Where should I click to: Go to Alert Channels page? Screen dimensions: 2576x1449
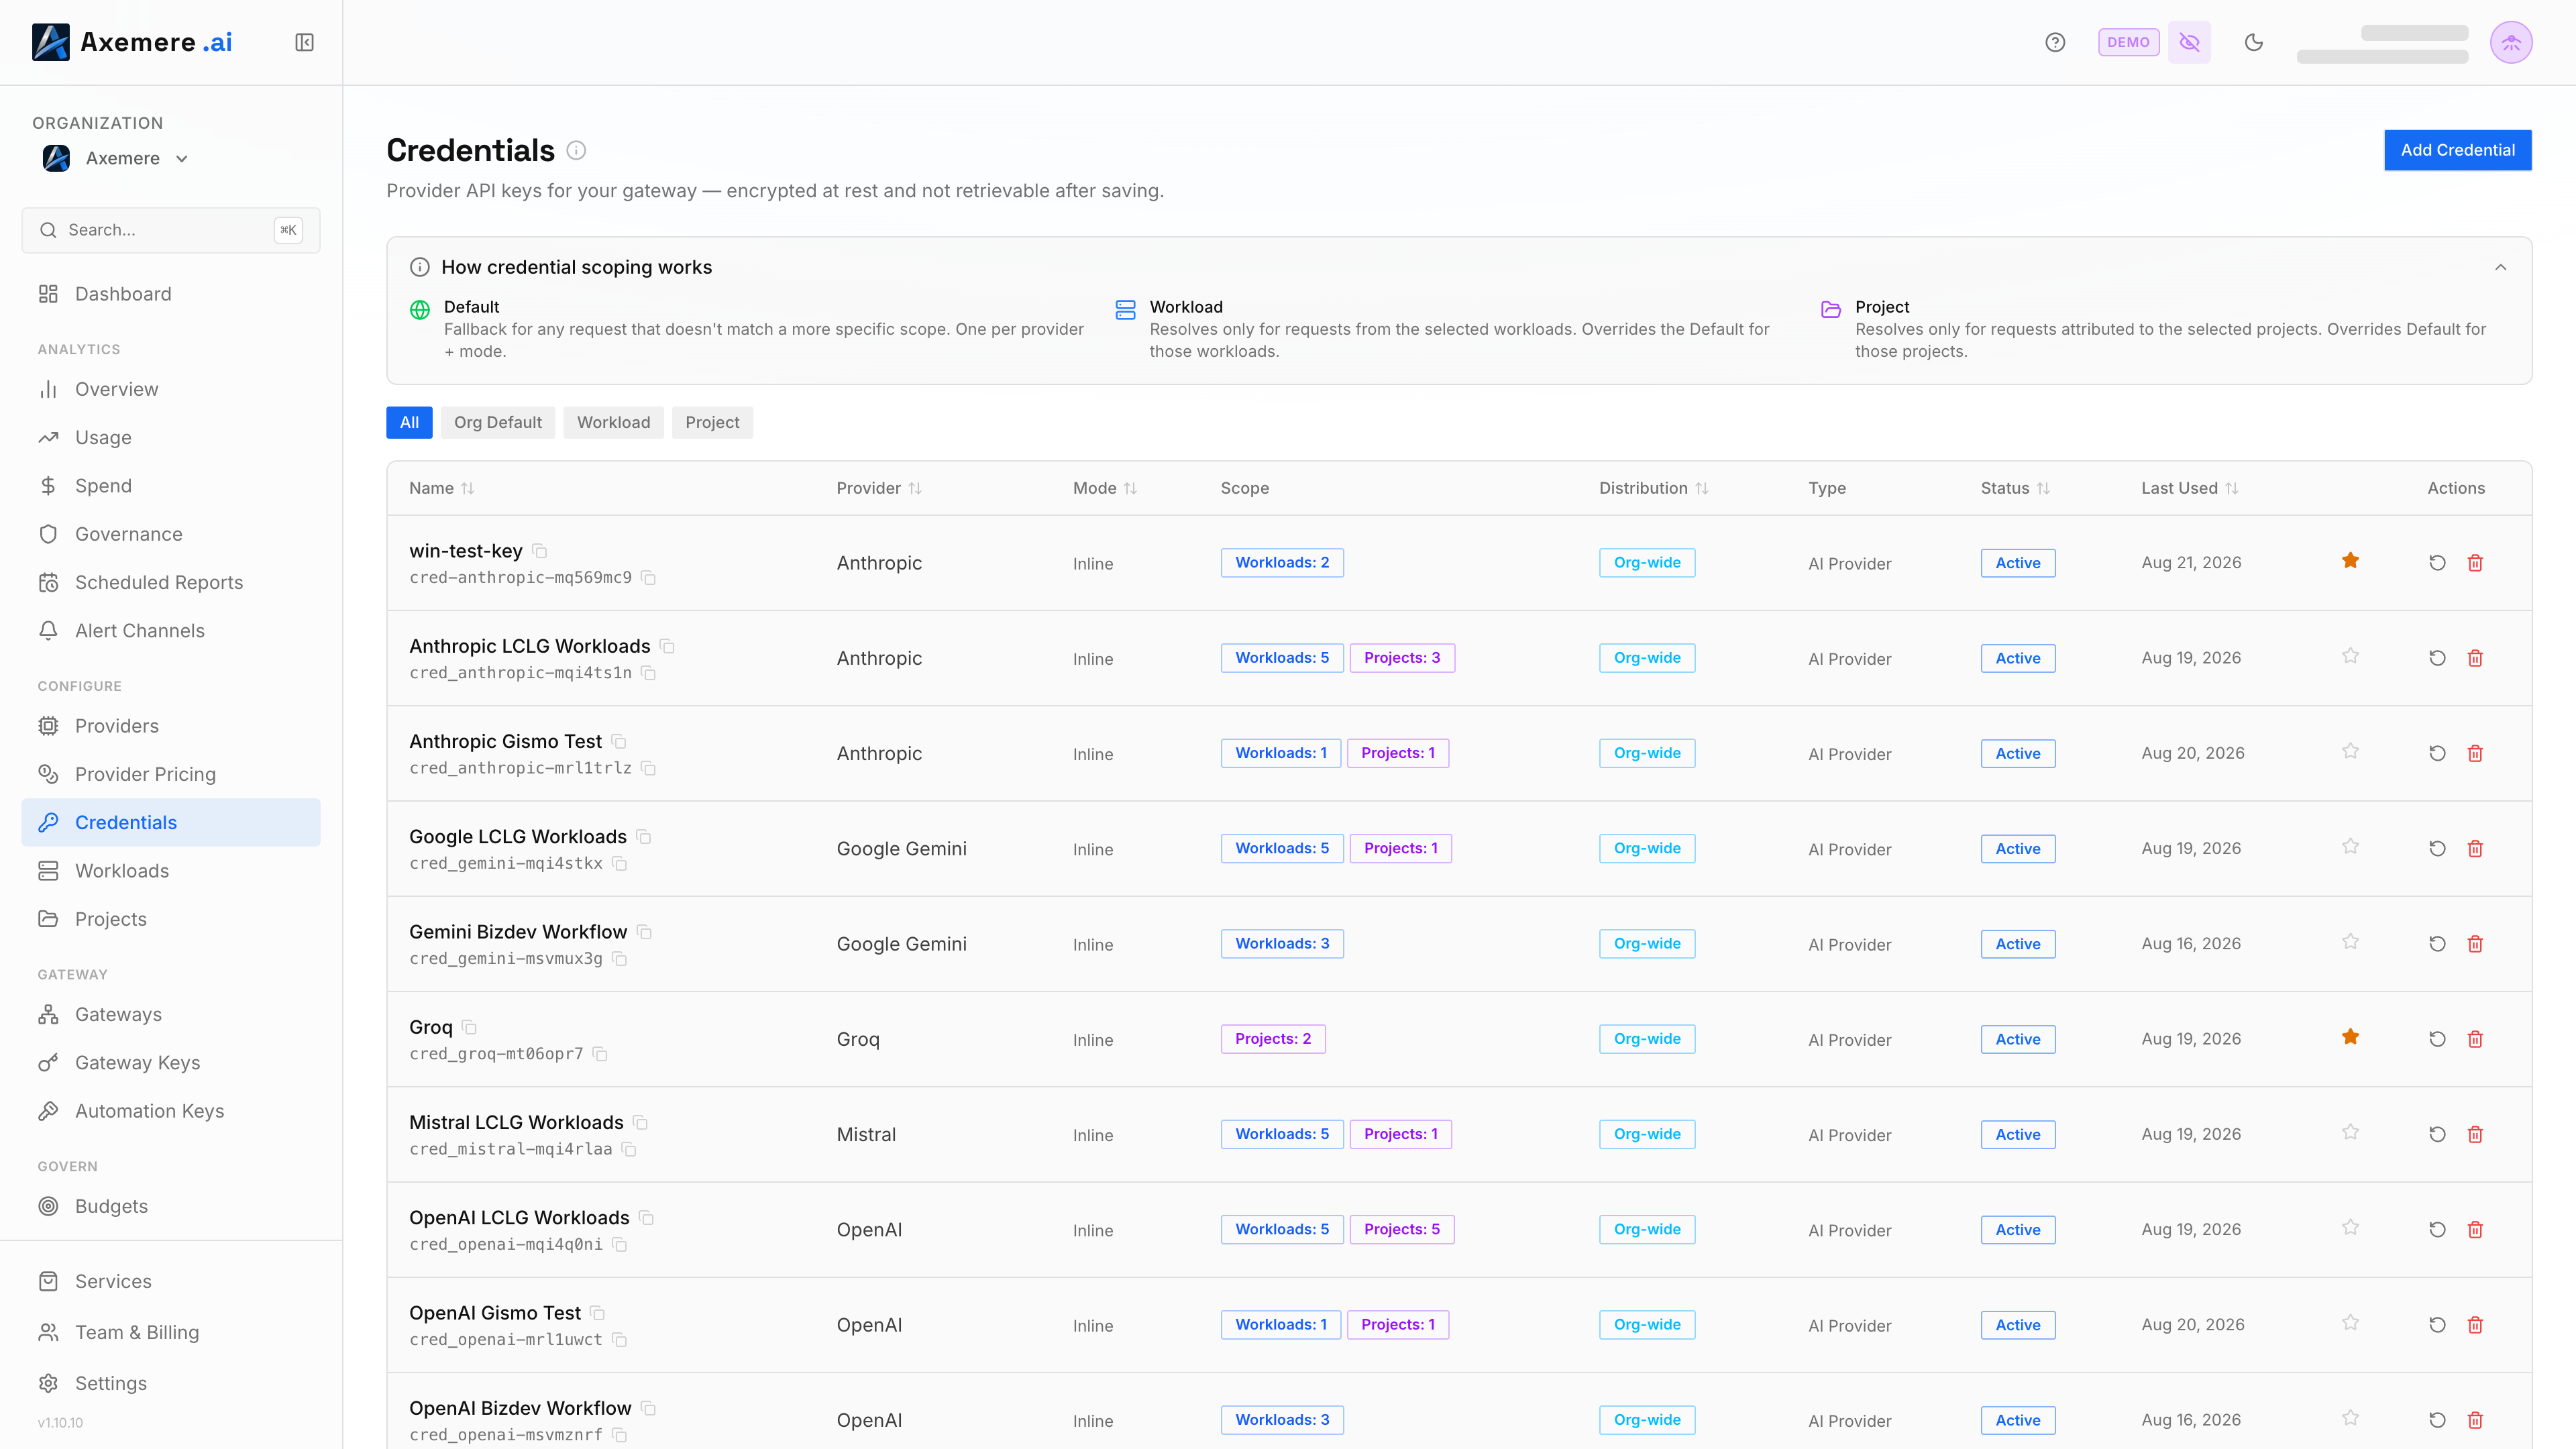(171, 631)
